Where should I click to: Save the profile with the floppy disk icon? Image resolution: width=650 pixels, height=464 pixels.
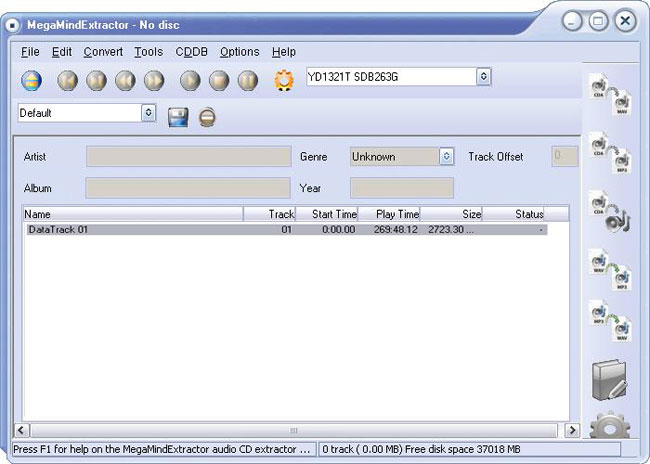point(179,117)
